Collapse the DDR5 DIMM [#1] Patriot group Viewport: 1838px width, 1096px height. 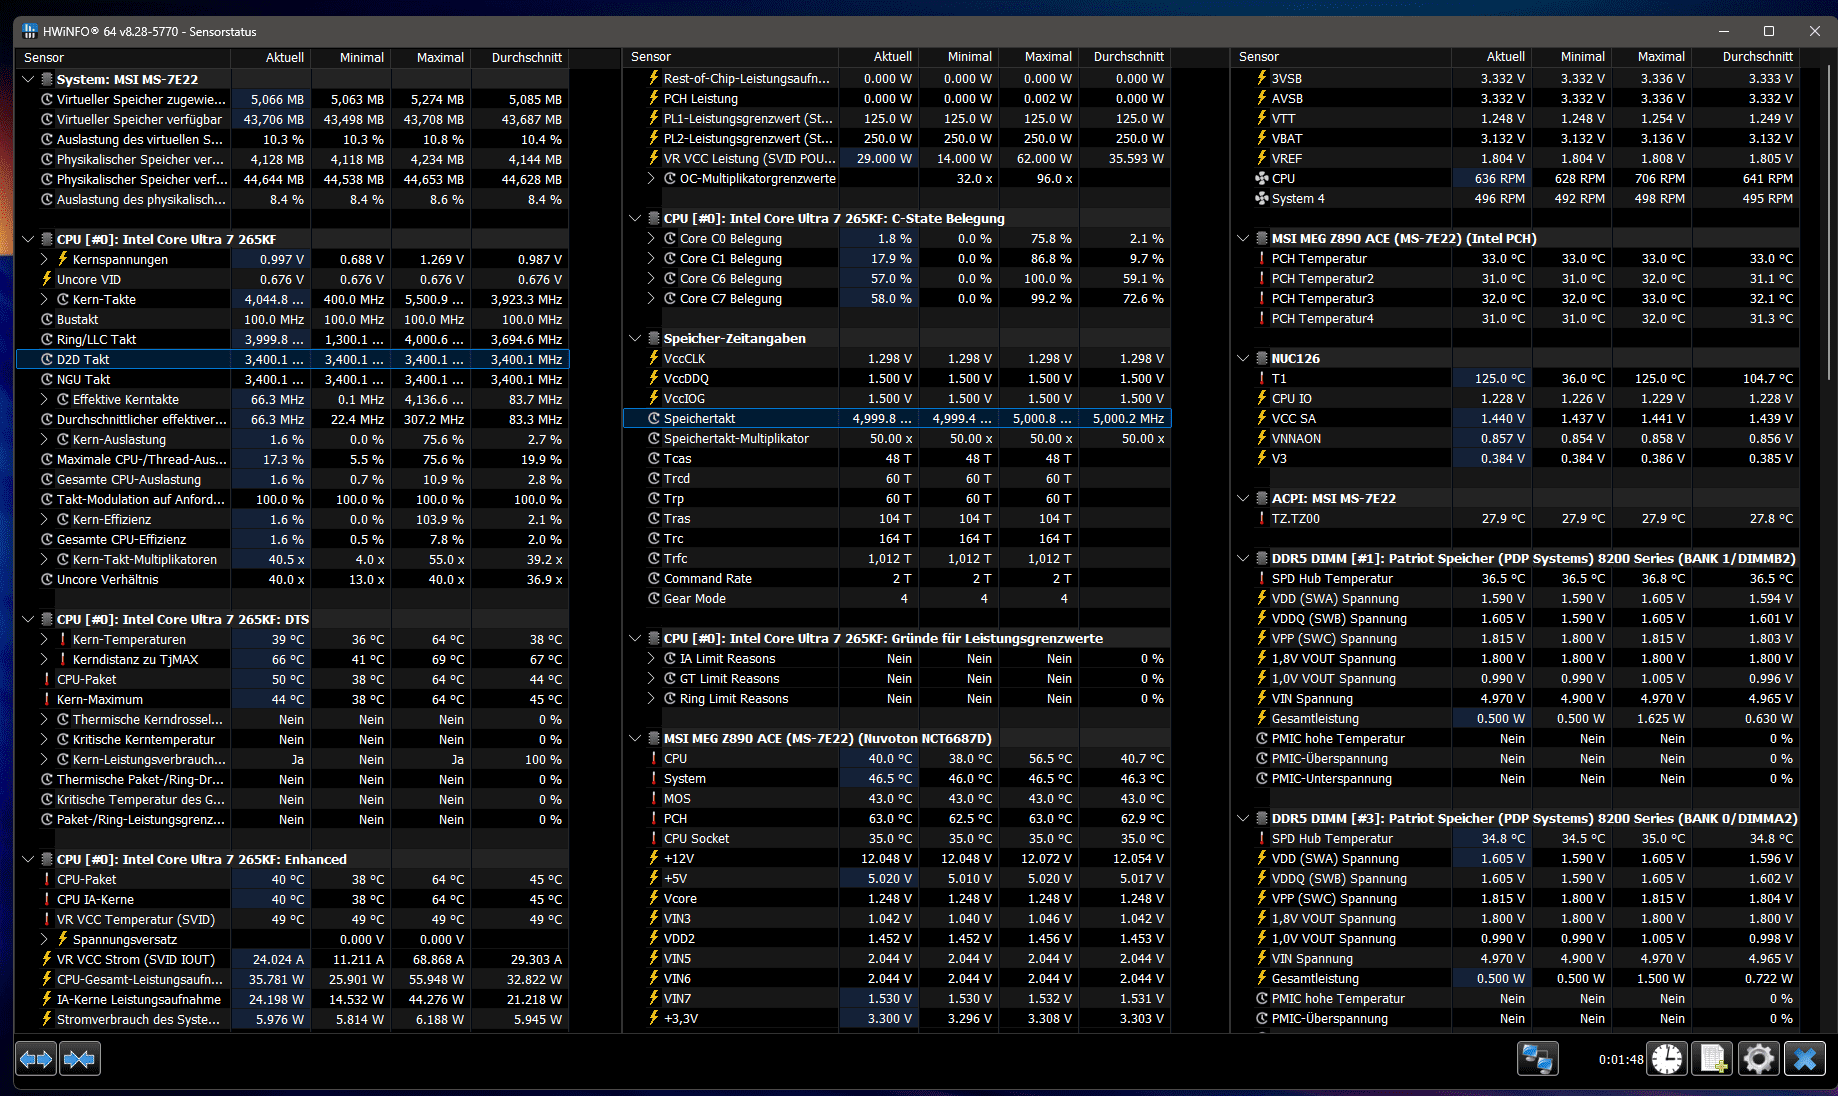point(1243,558)
